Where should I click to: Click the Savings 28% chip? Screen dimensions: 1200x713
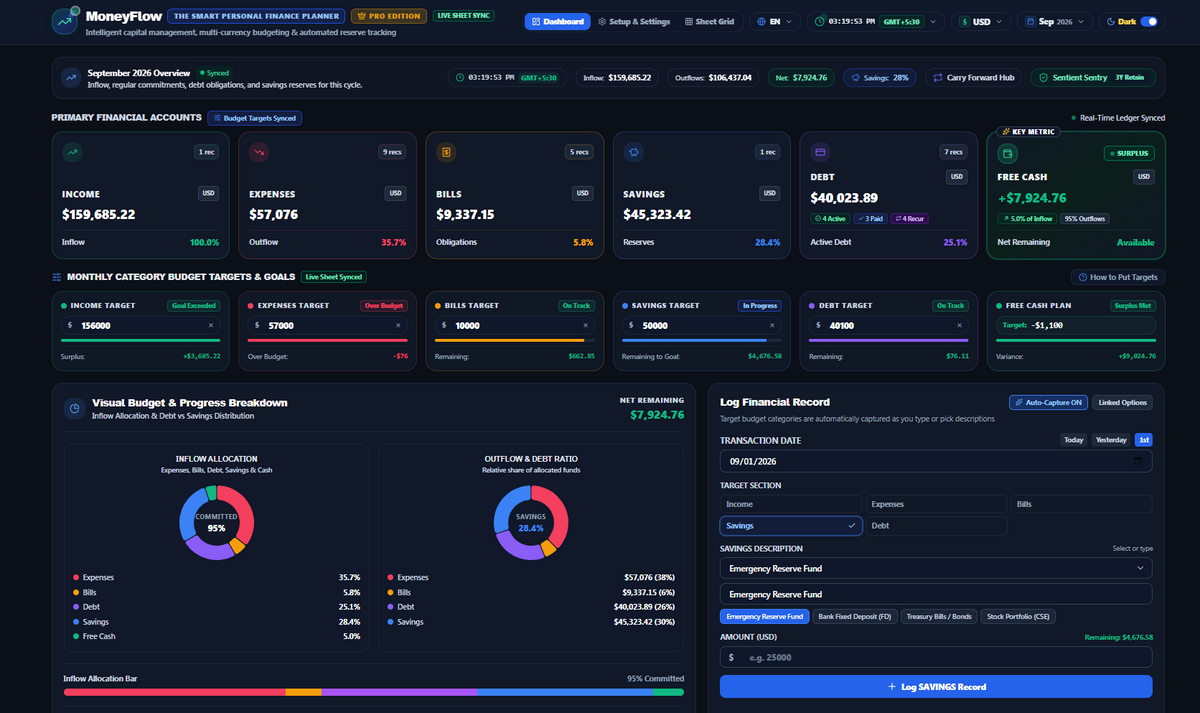880,77
